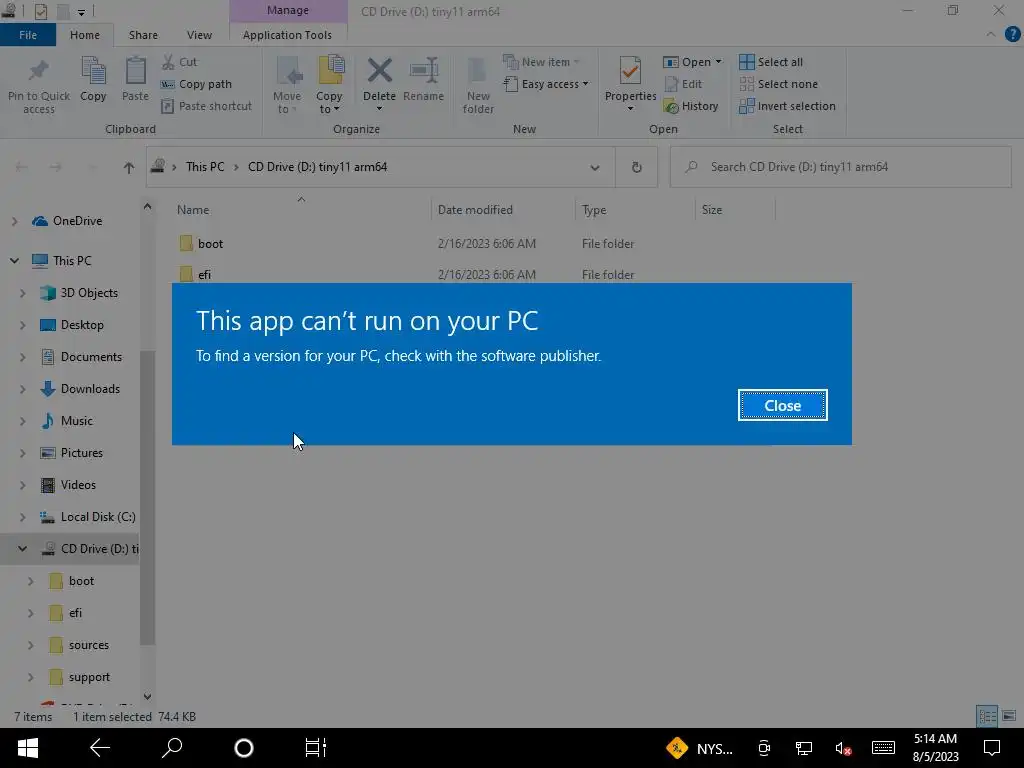Sort by the Type column header
The width and height of the screenshot is (1024, 768).
tap(635, 210)
